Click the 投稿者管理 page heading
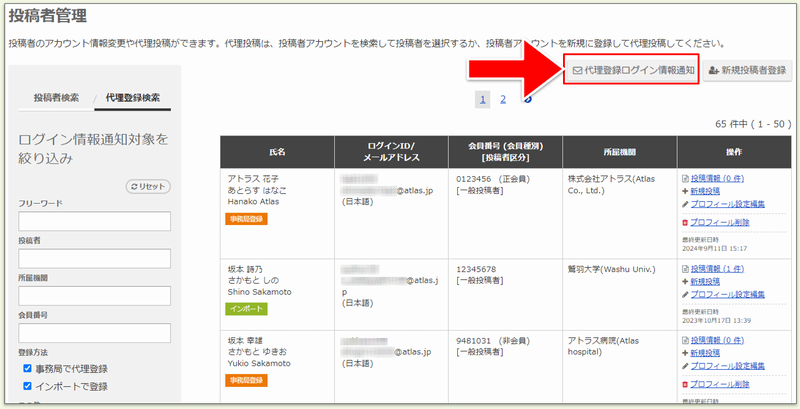Image resolution: width=800 pixels, height=409 pixels. 48,16
